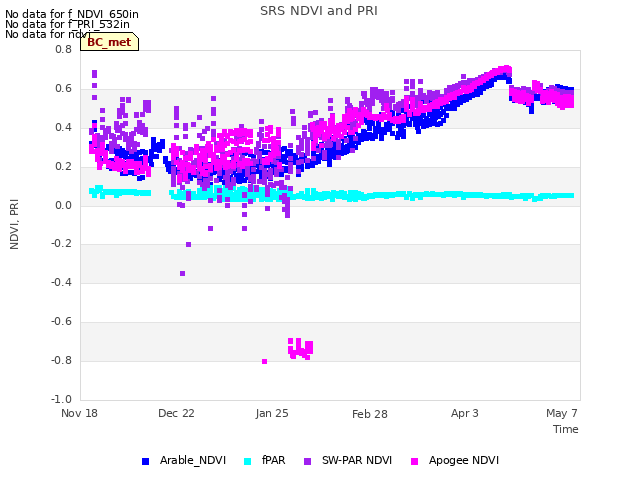
Task: Click the Dec 22 x-axis tick label
Action: click(176, 413)
